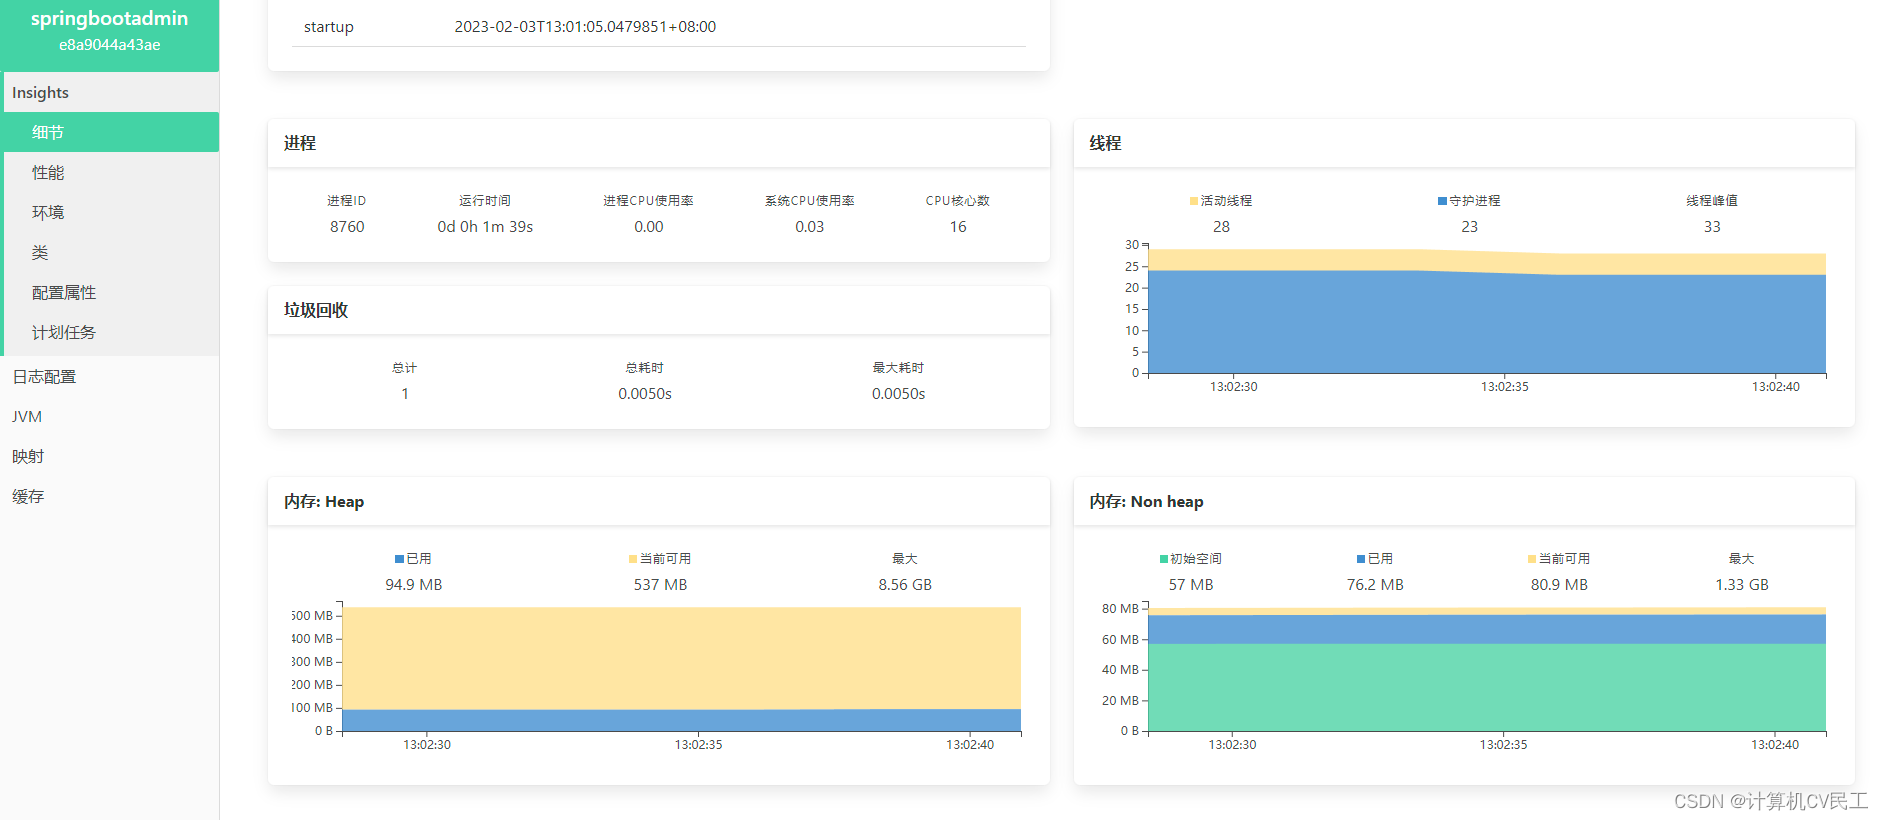This screenshot has height=820, width=1883.
Task: Click the Heap 最大 label
Action: pyautogui.click(x=905, y=559)
